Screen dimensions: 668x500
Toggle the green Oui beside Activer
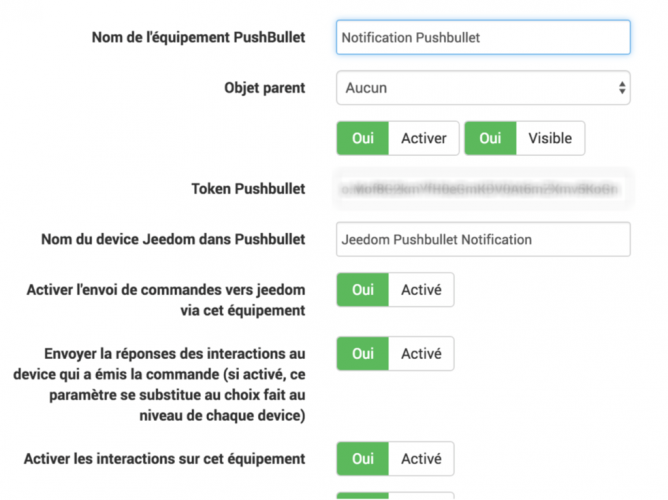(363, 138)
